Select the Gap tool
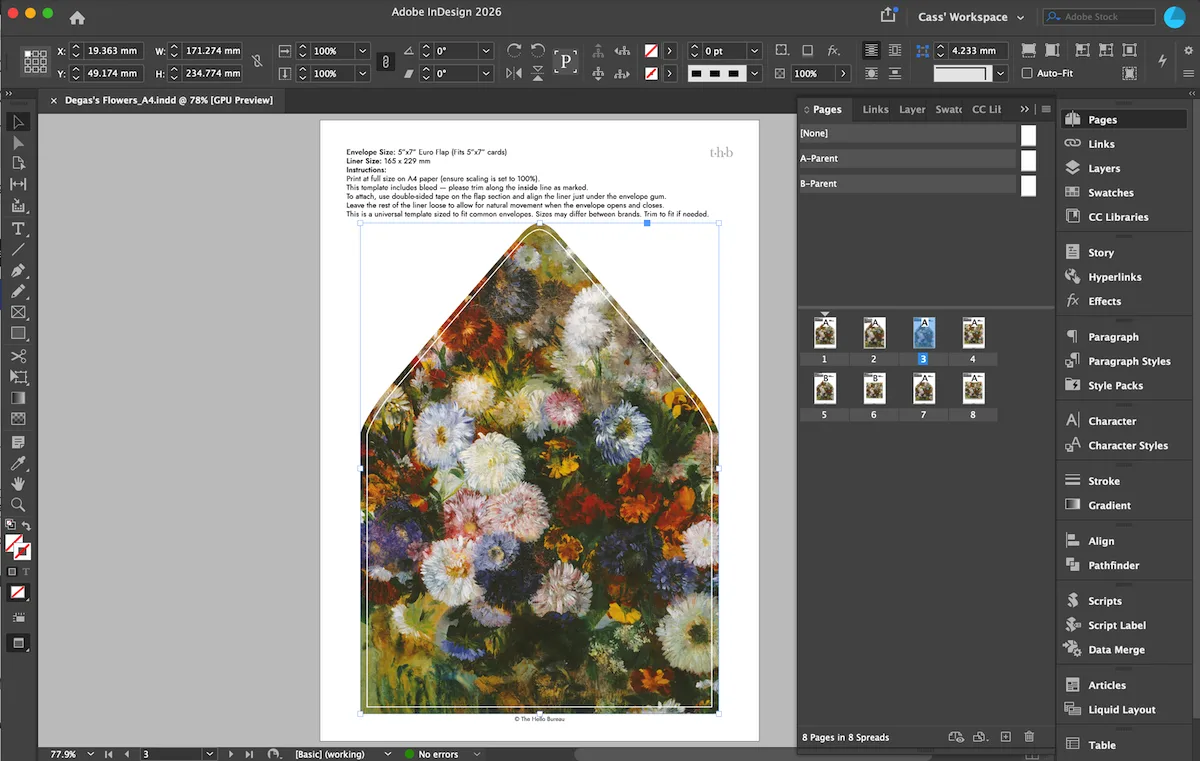Screen dimensions: 1200x761 pyautogui.click(x=18, y=185)
